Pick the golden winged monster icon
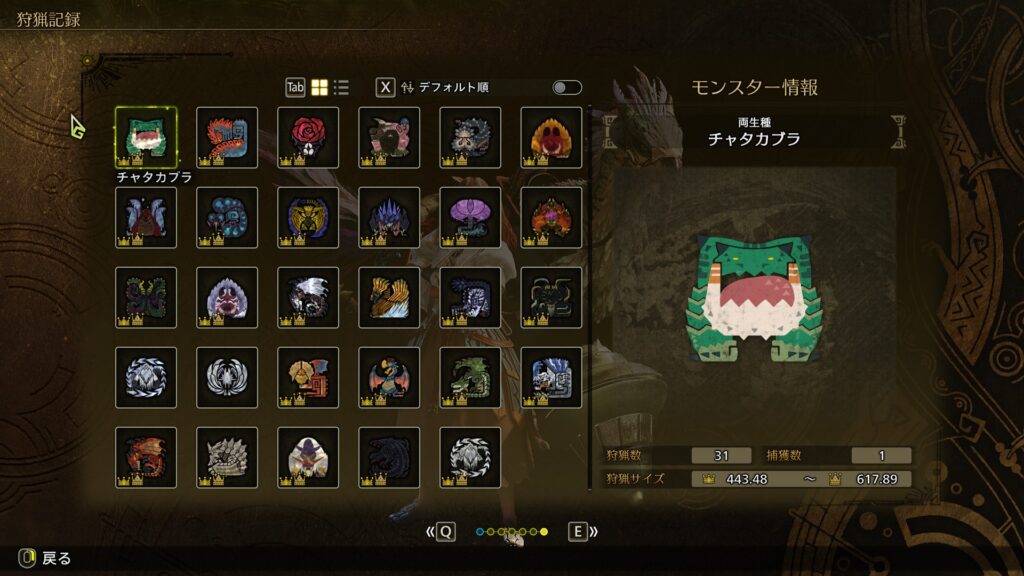Screen dimensions: 1024x576 389,297
